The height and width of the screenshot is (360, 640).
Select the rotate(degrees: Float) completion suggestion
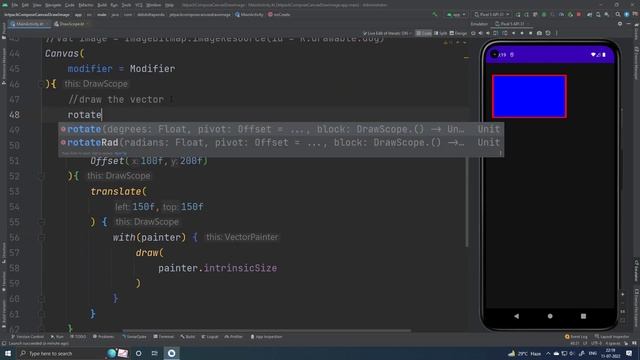pos(281,129)
